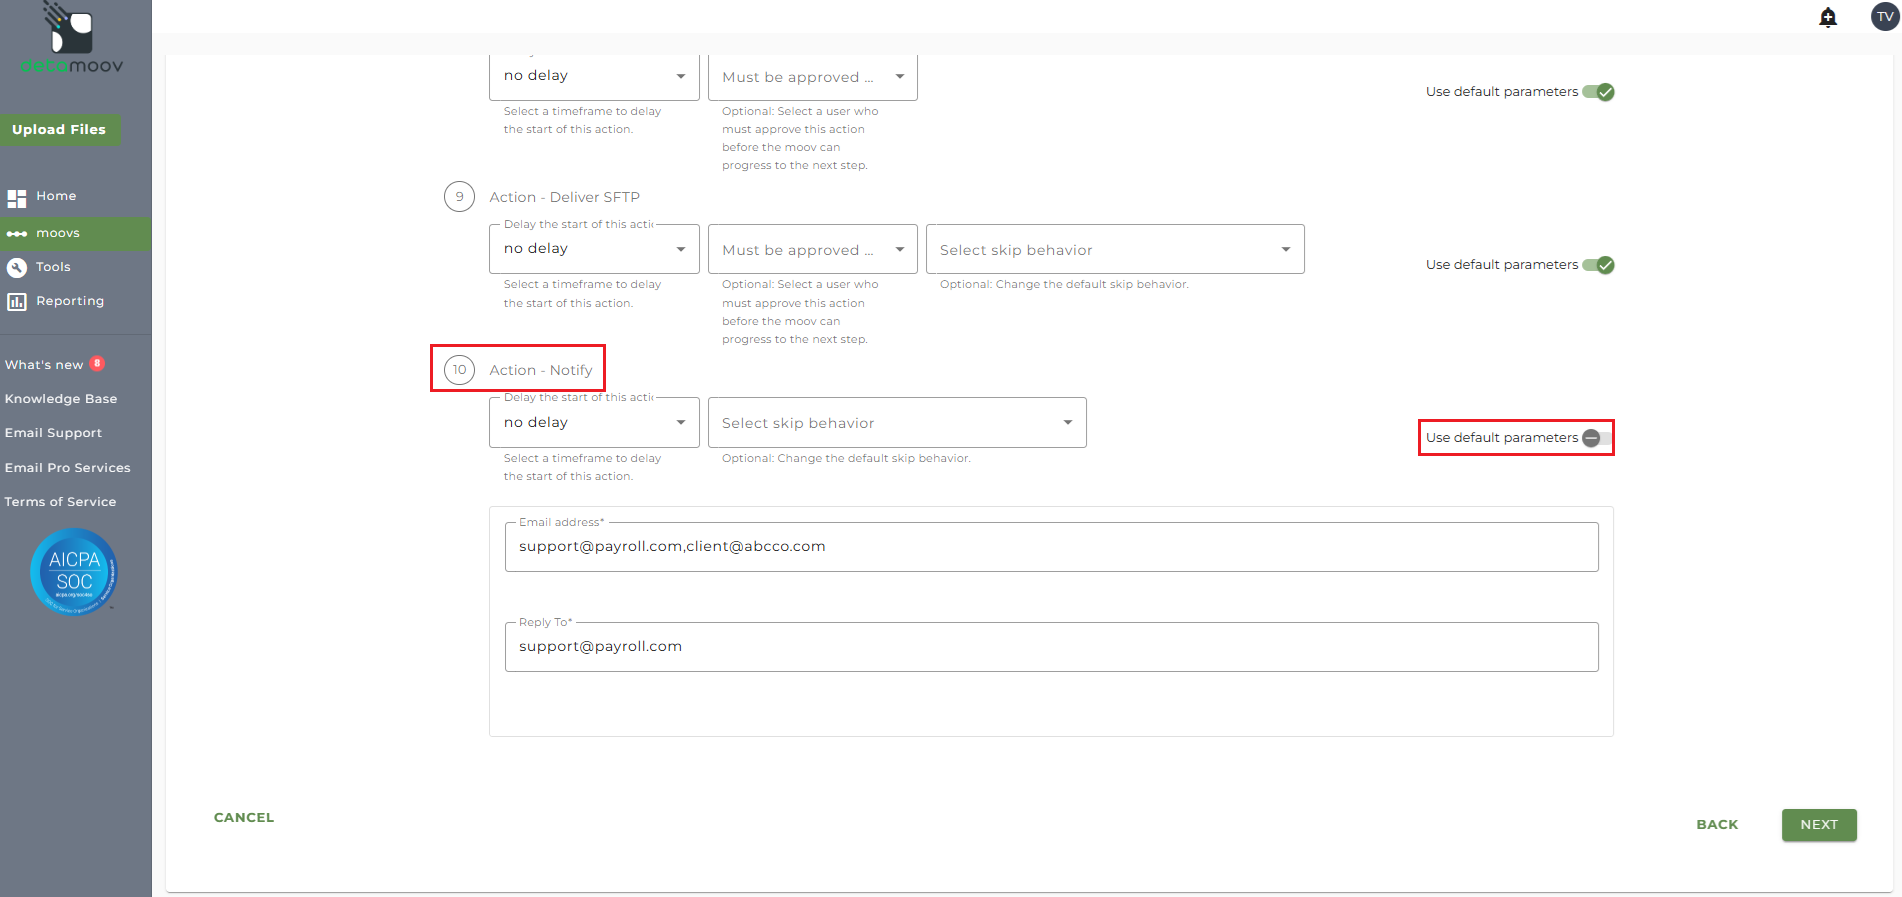This screenshot has height=897, width=1902.
Task: Toggle default parameters switch above Deliver SFTP
Action: click(x=1598, y=92)
